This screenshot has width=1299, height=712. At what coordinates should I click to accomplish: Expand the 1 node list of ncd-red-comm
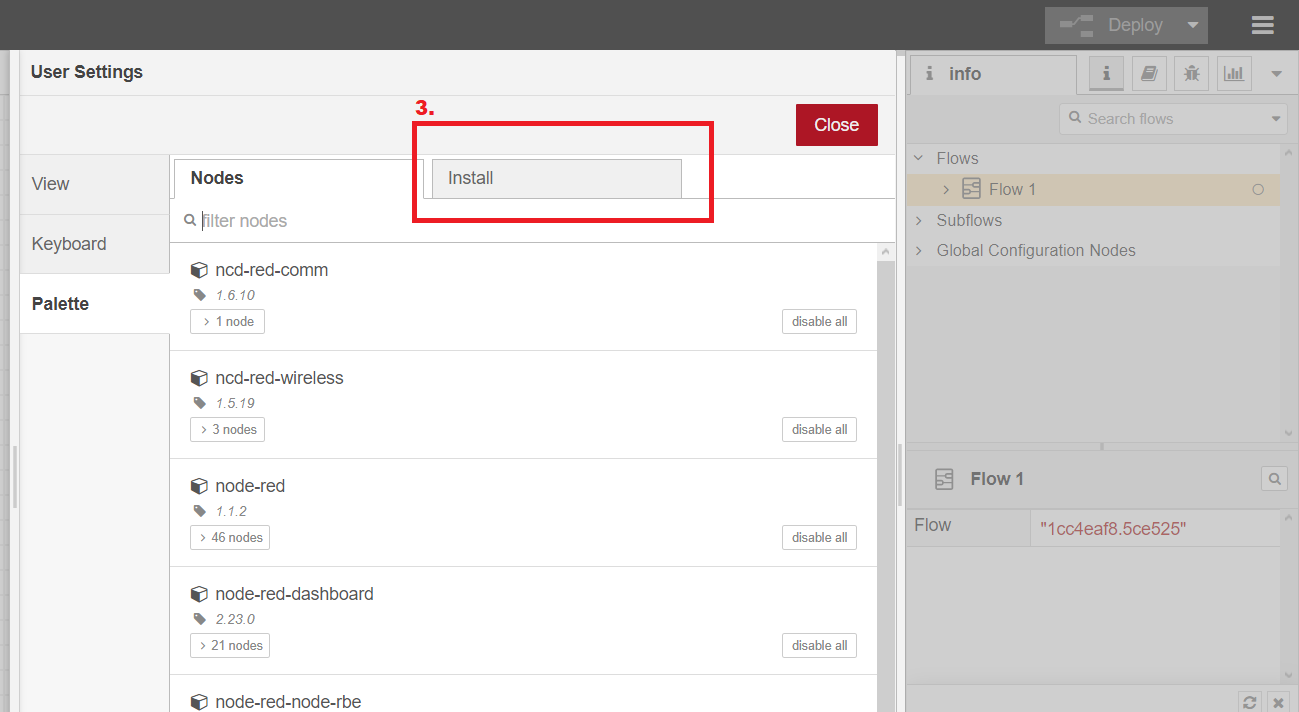point(227,321)
